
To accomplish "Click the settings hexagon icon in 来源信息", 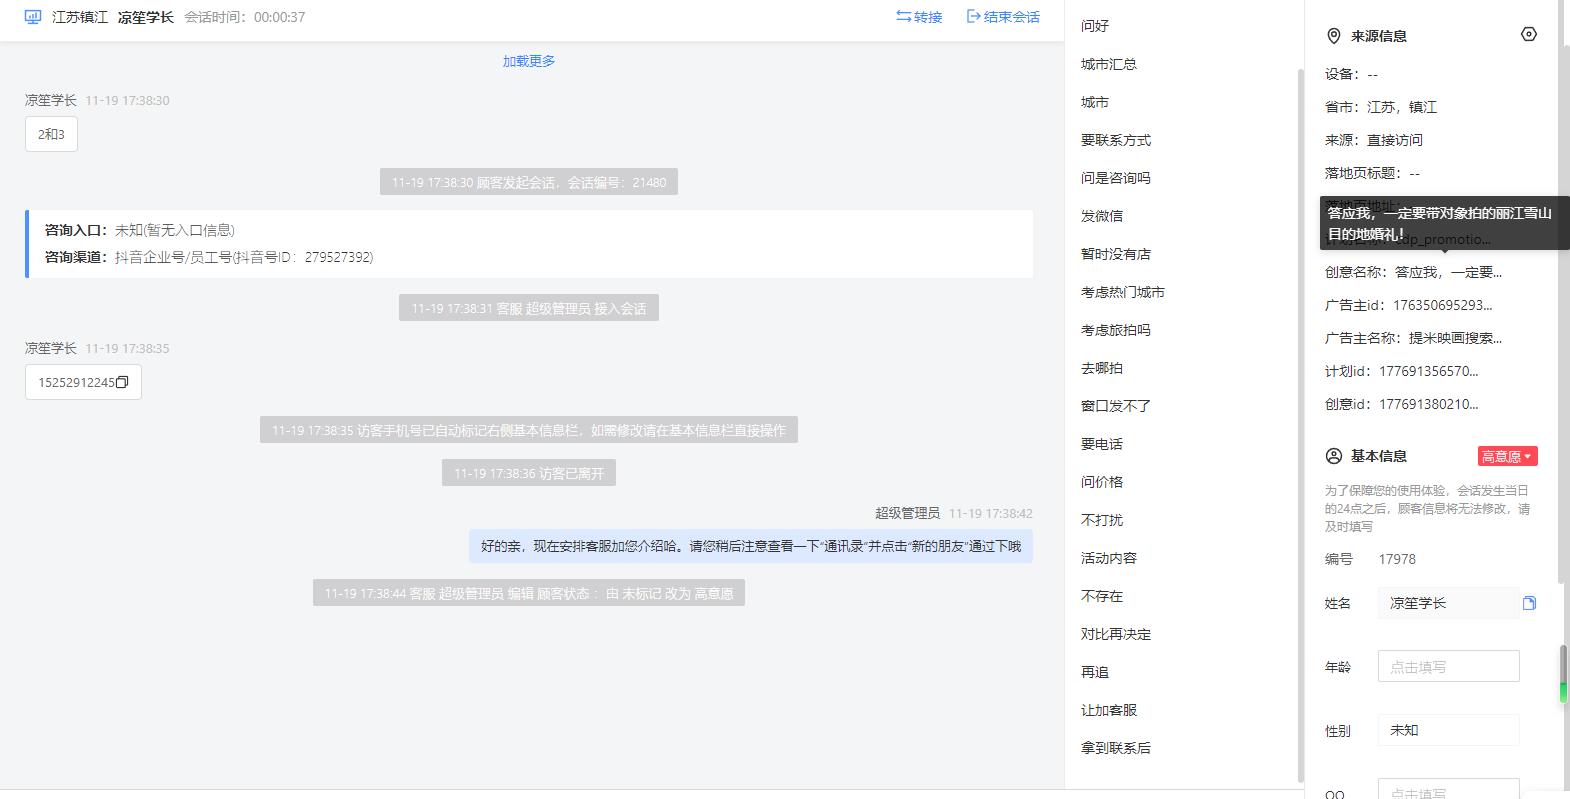I will coord(1528,35).
